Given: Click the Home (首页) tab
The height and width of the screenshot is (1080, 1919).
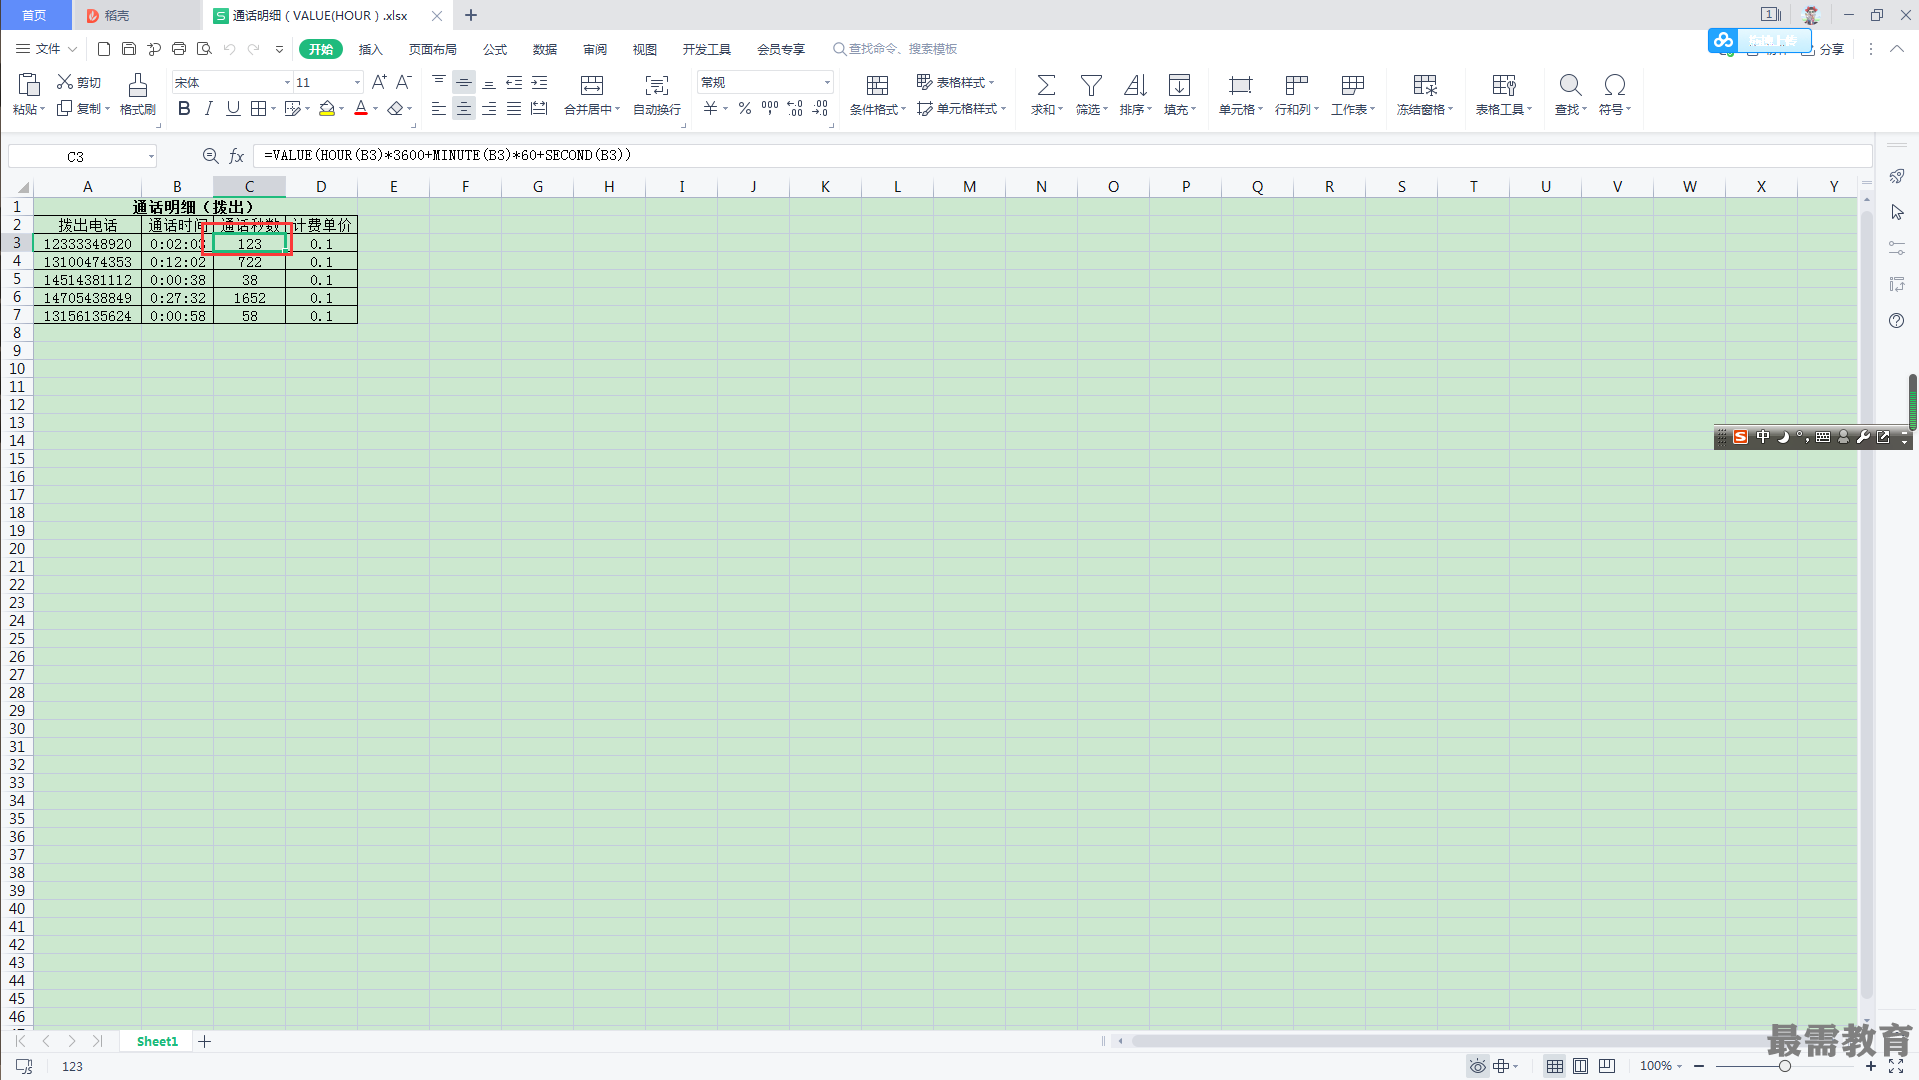Looking at the screenshot, I should [x=35, y=15].
